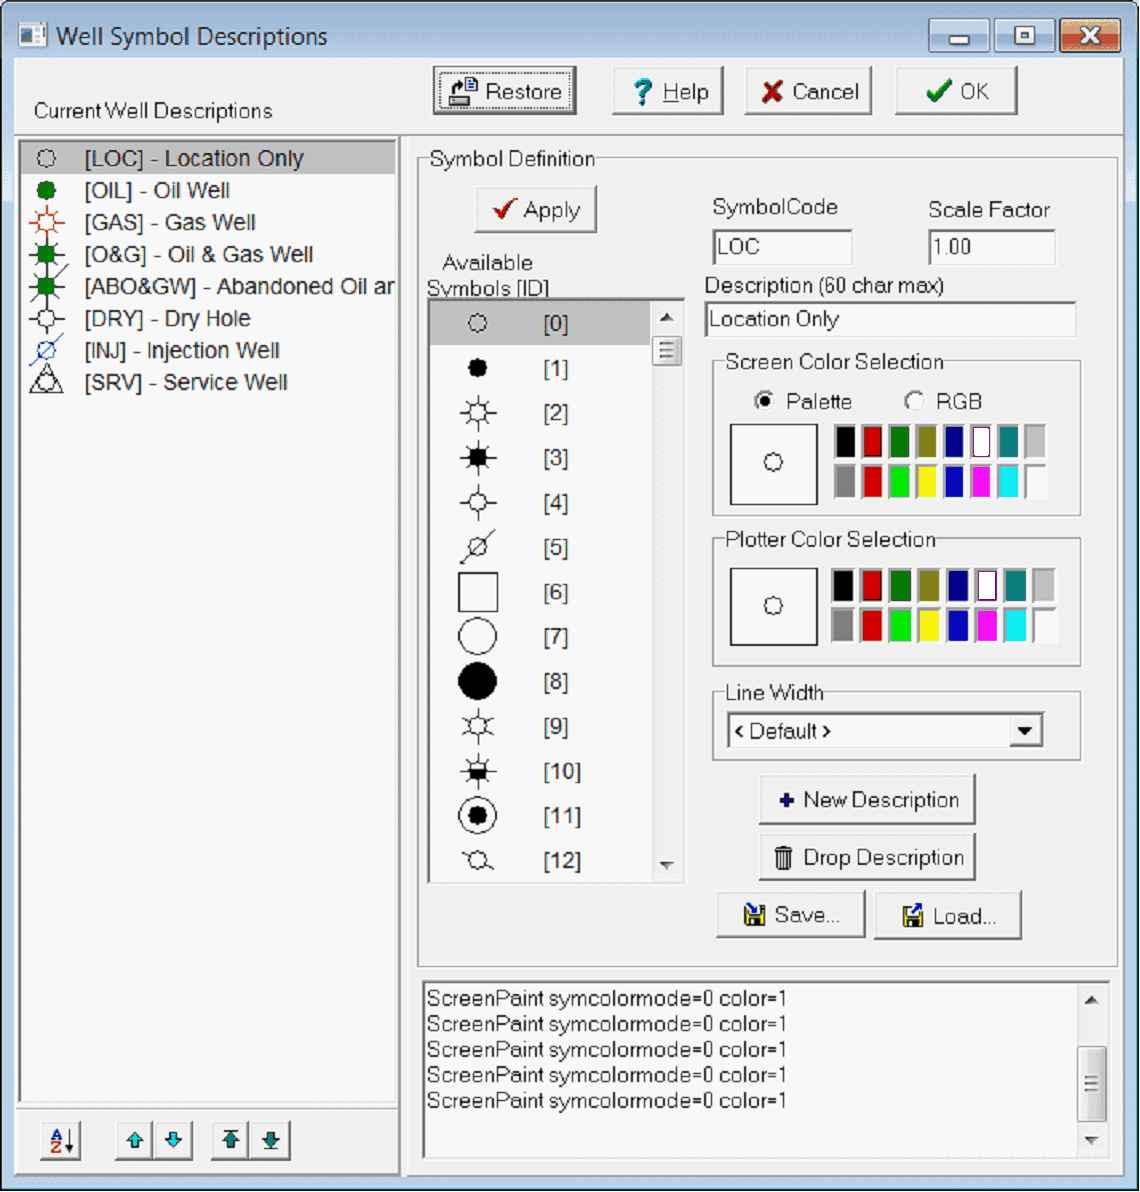Select the [DRY] - Dry Hole description

pyautogui.click(x=207, y=319)
